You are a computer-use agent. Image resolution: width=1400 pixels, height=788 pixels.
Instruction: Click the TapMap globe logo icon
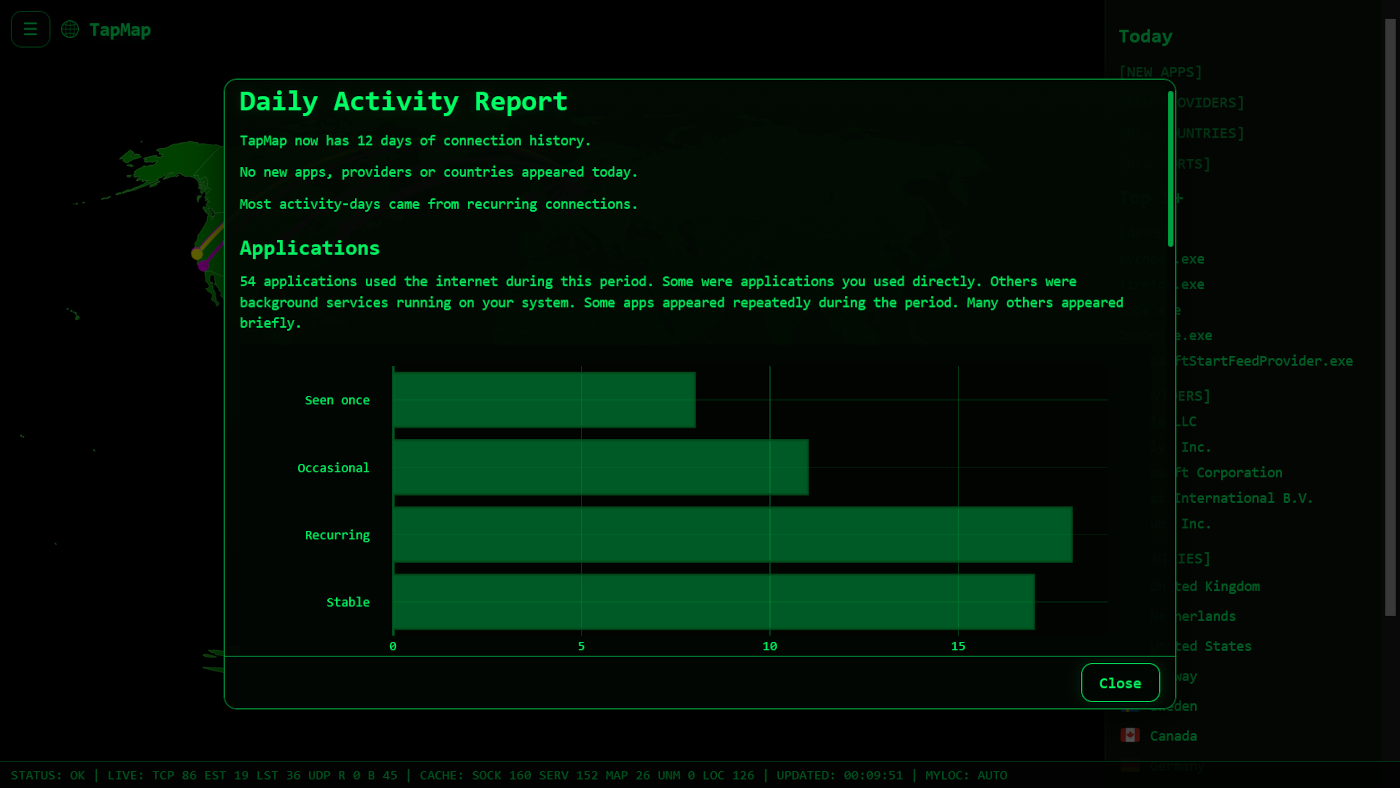(x=70, y=29)
